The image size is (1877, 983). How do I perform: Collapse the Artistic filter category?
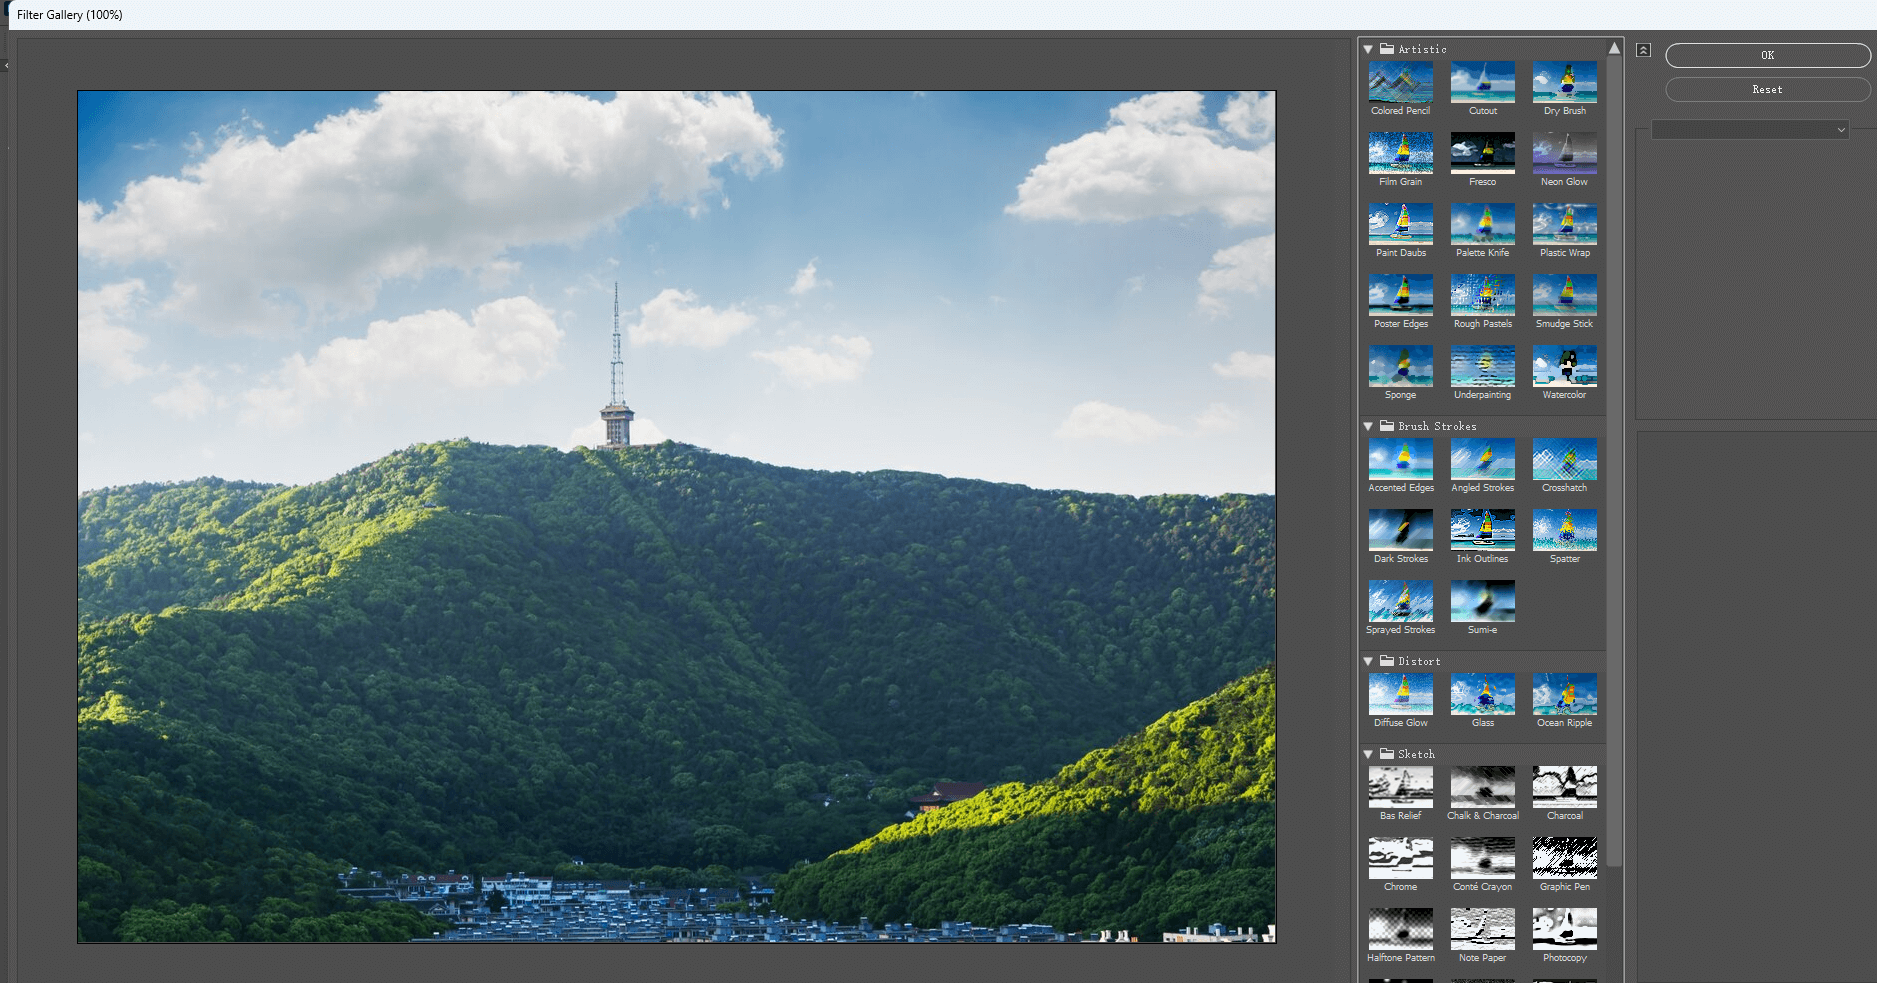point(1369,48)
